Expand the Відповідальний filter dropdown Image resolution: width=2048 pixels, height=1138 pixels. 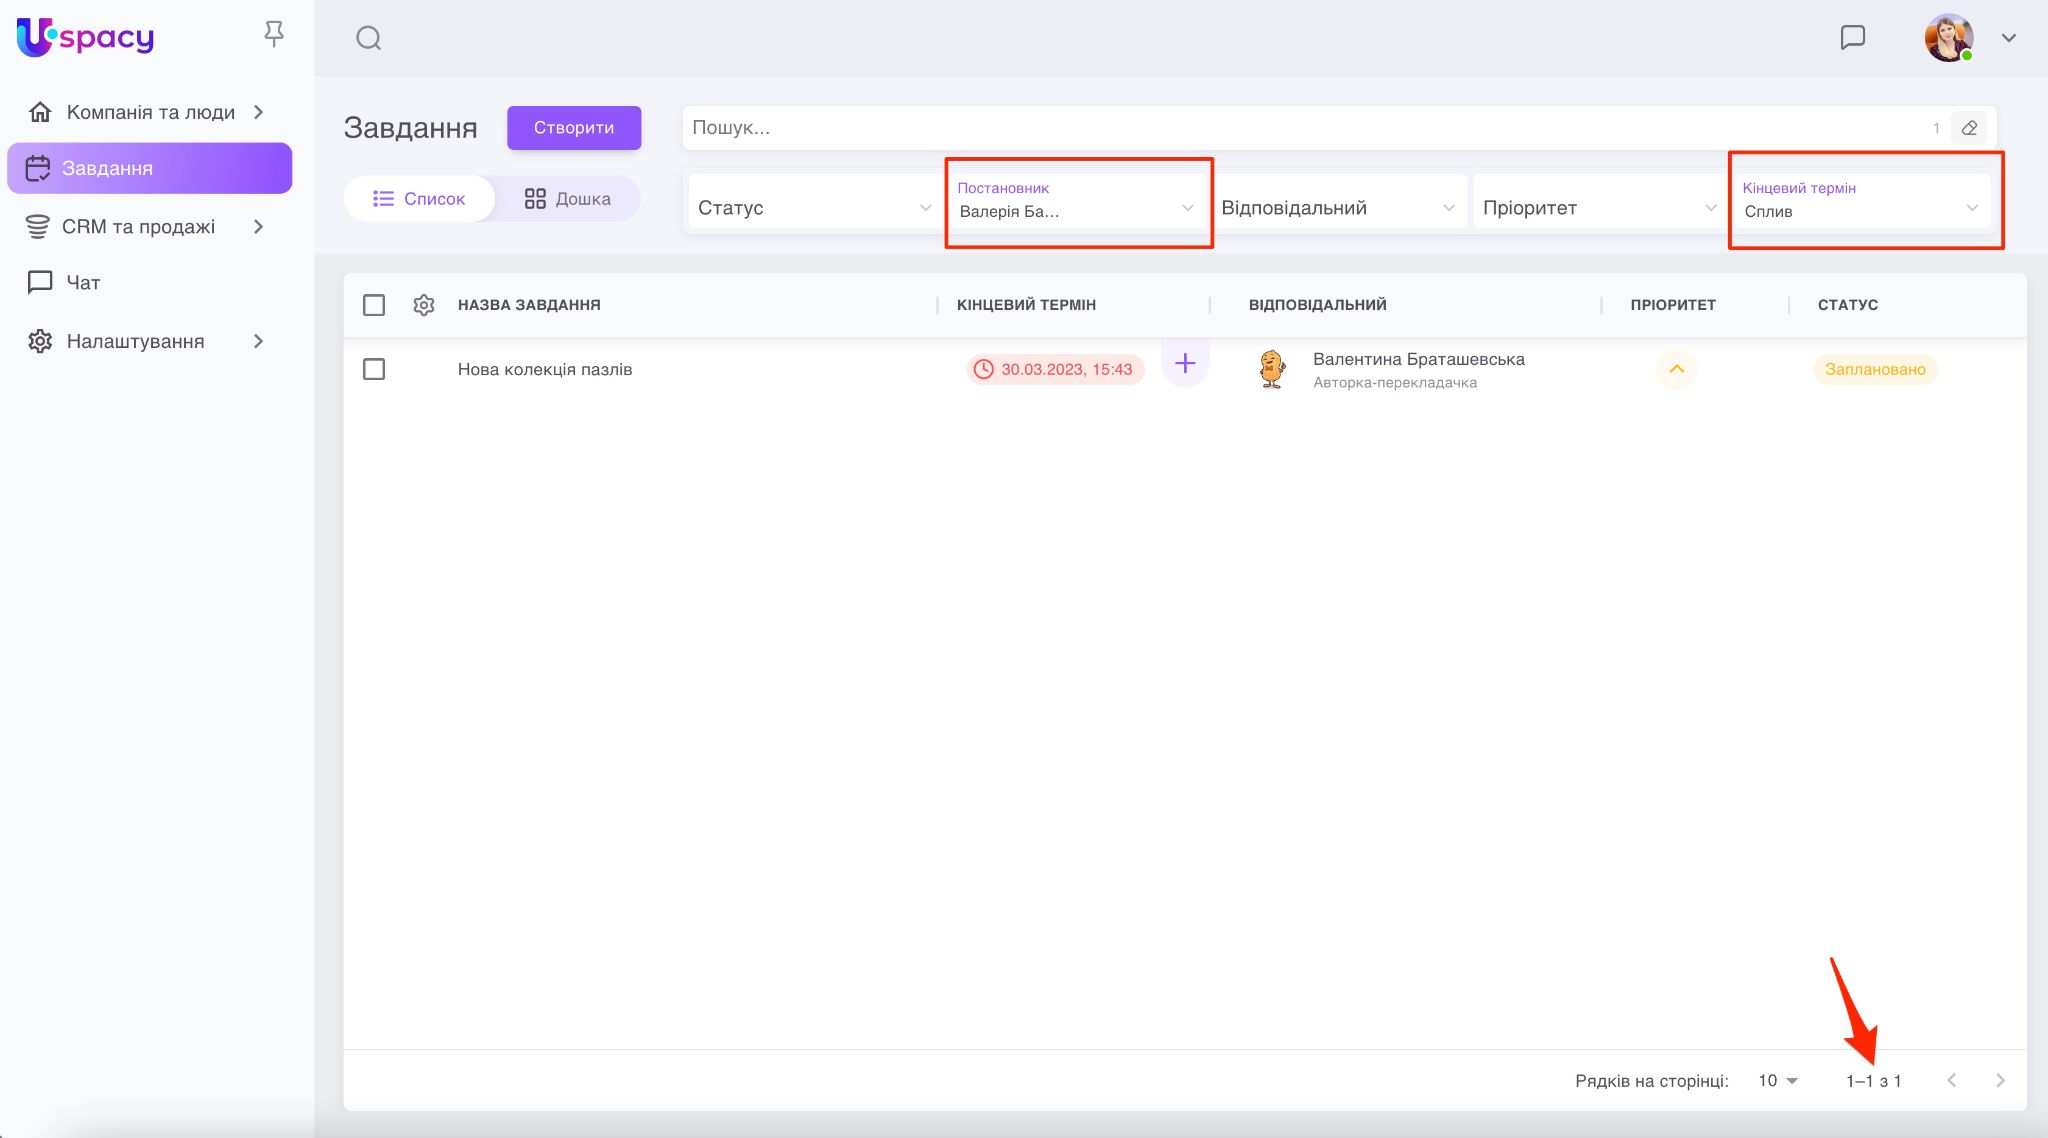[x=1336, y=208]
